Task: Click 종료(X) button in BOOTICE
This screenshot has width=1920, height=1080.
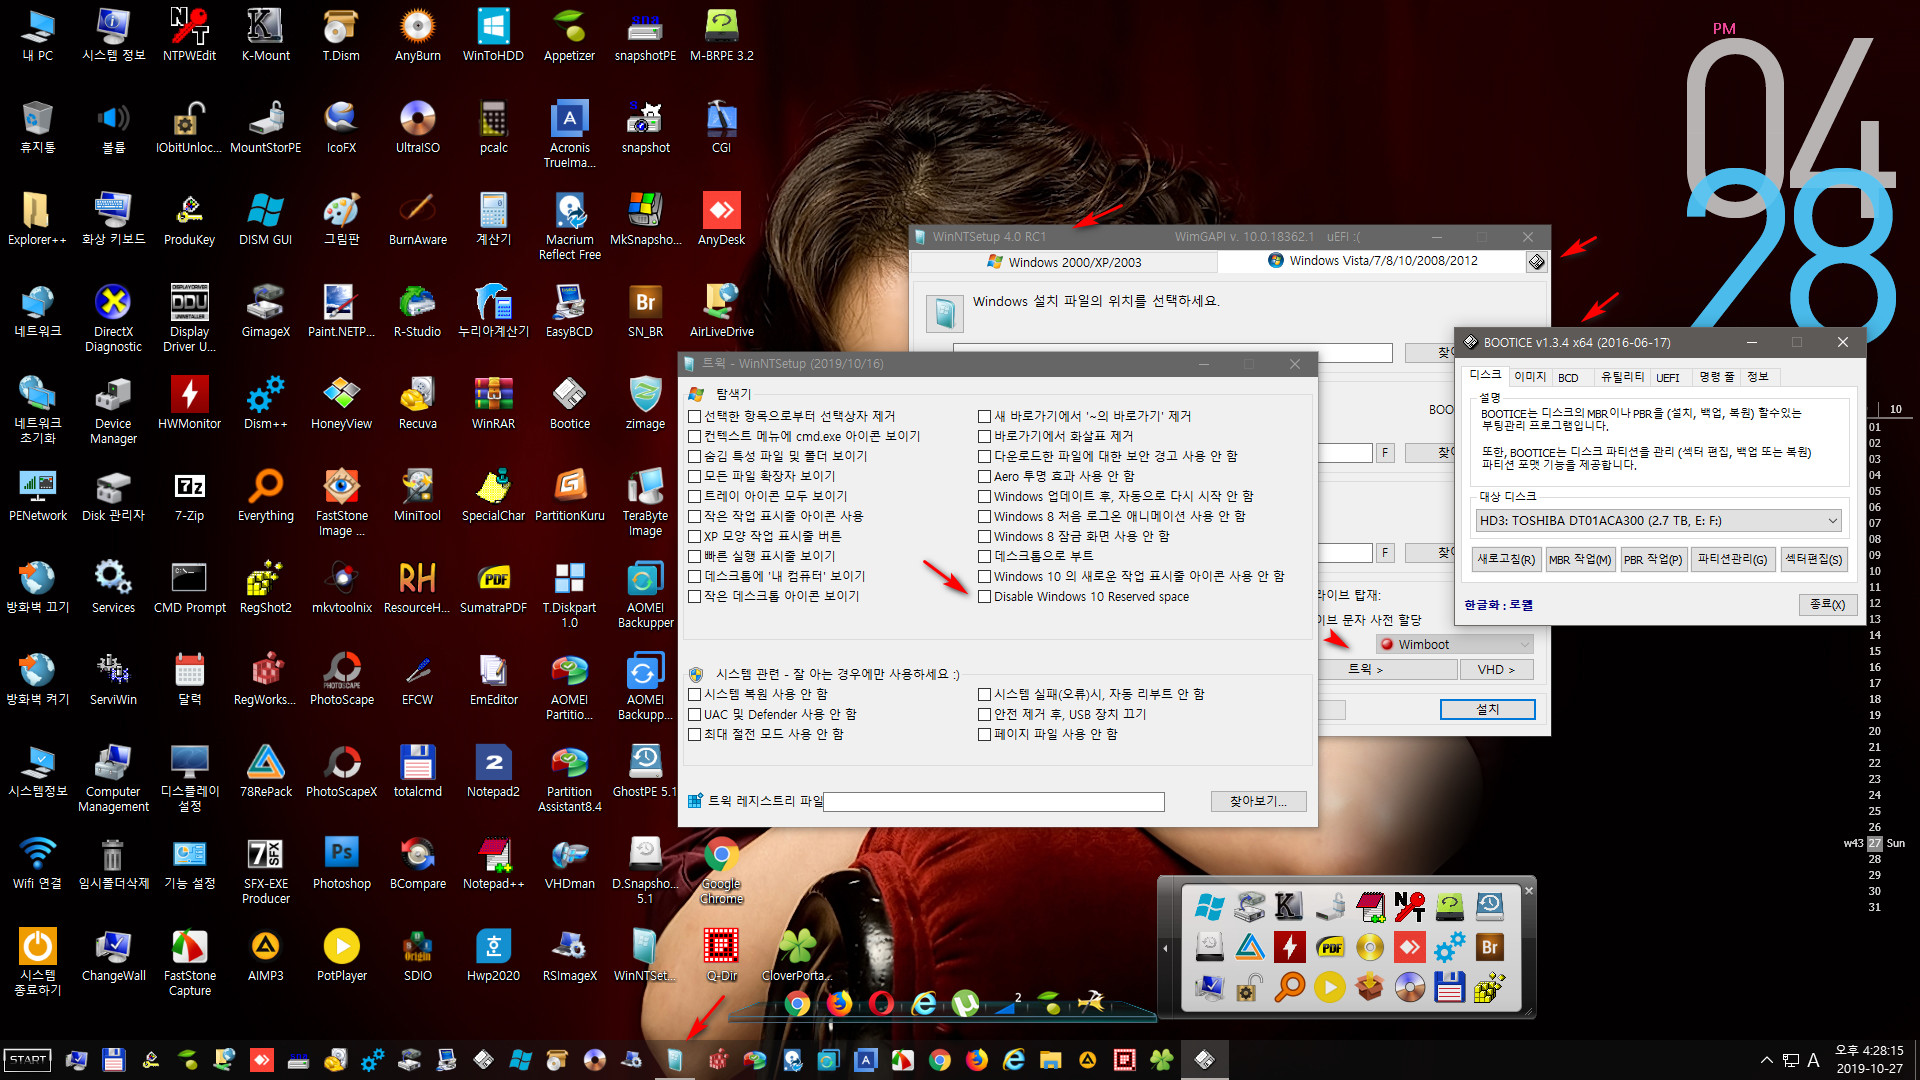Action: [x=1827, y=605]
